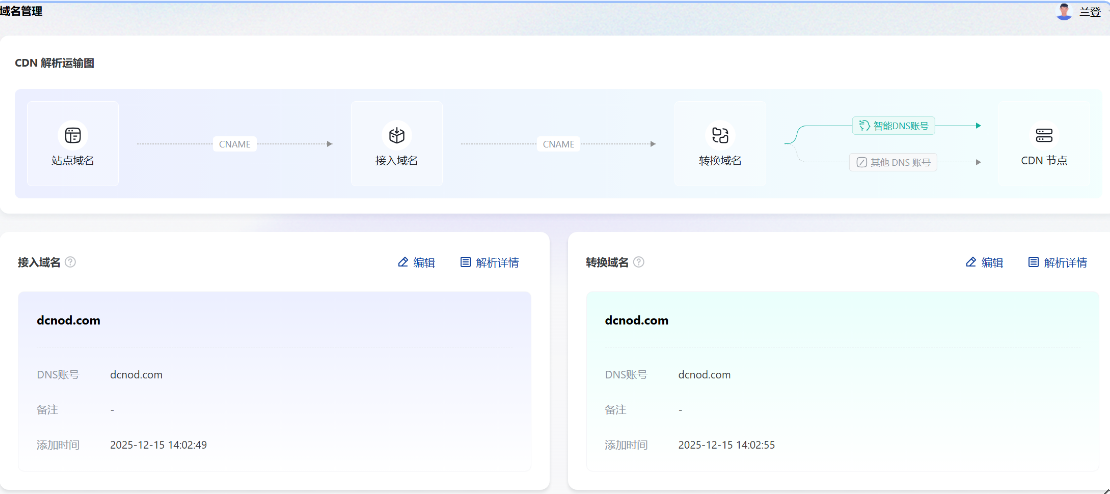
Task: Click the CDN 节点 server icon
Action: 1044,135
